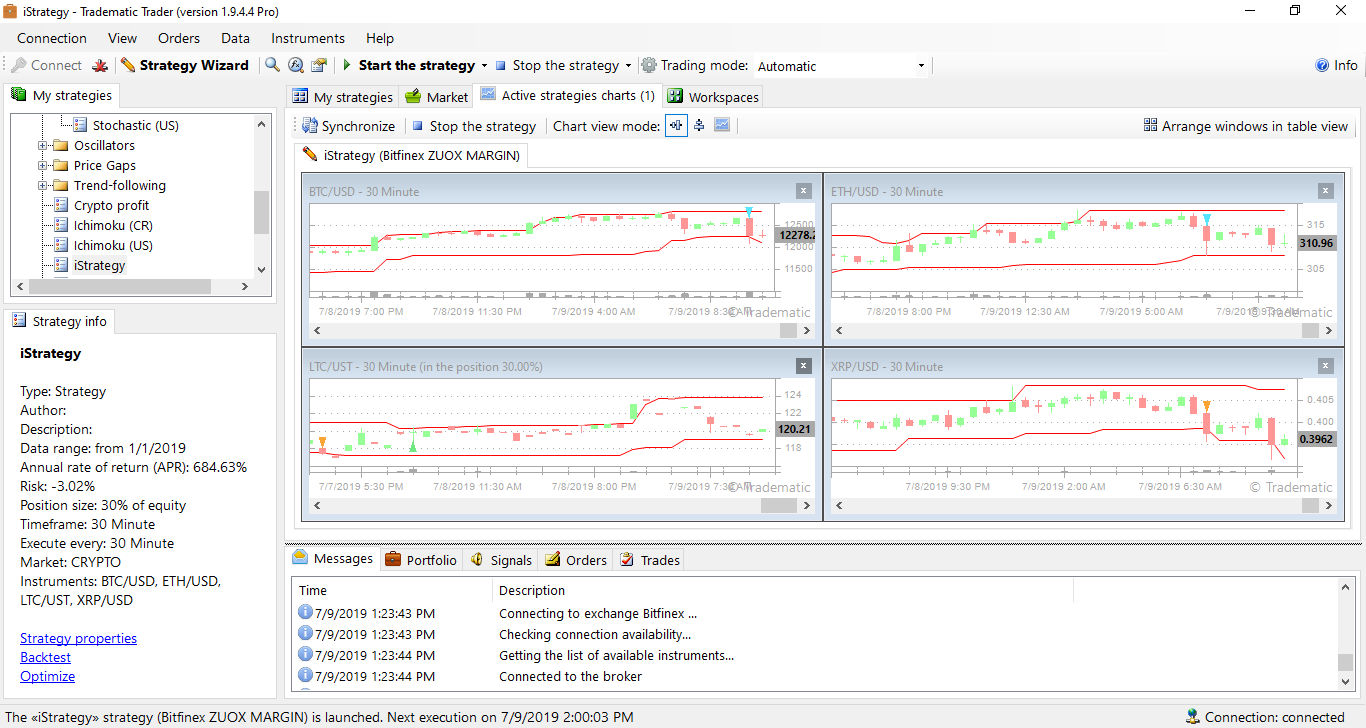Click the Info help icon
Image resolution: width=1366 pixels, height=728 pixels.
(1336, 66)
